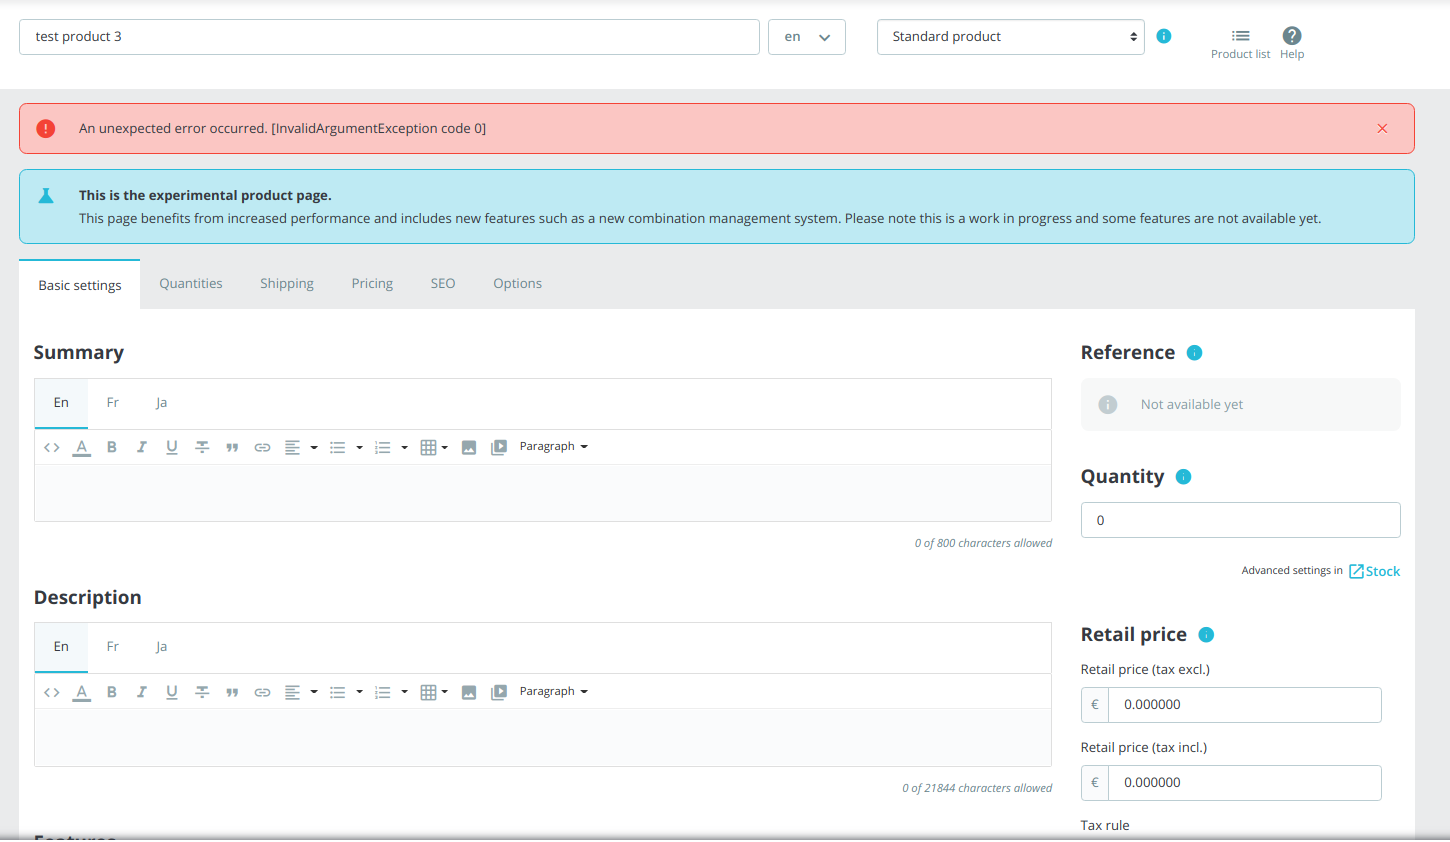This screenshot has width=1450, height=842.
Task: Open the Standard product type dropdown
Action: pos(1010,36)
